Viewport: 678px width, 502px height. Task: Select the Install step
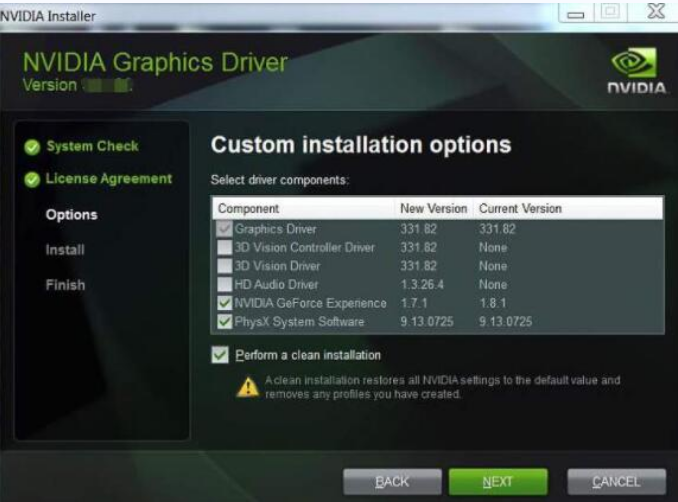coord(65,250)
